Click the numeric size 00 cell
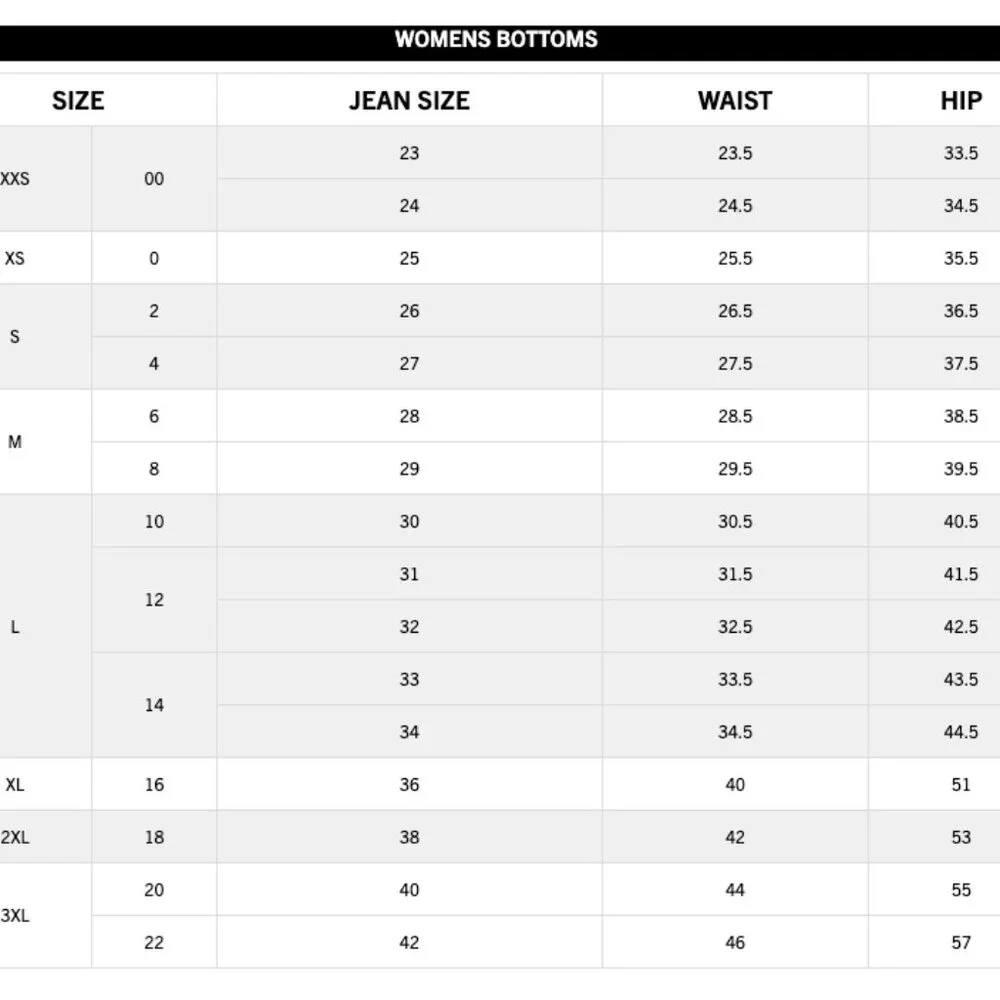The image size is (1000, 1000). click(154, 179)
